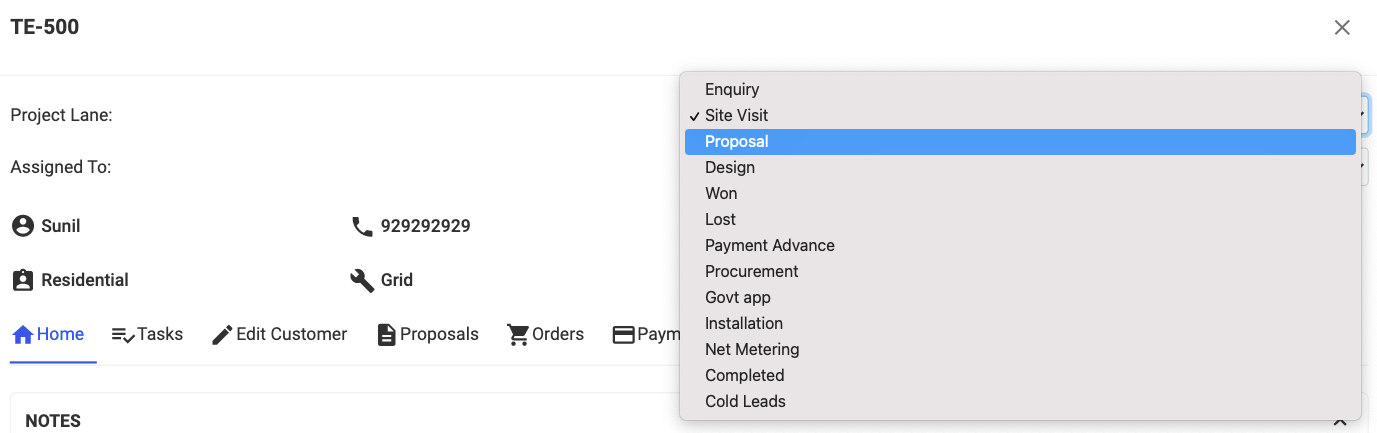Screen dimensions: 1377x433
Task: Click the person icon beside Sunil
Action: click(22, 226)
